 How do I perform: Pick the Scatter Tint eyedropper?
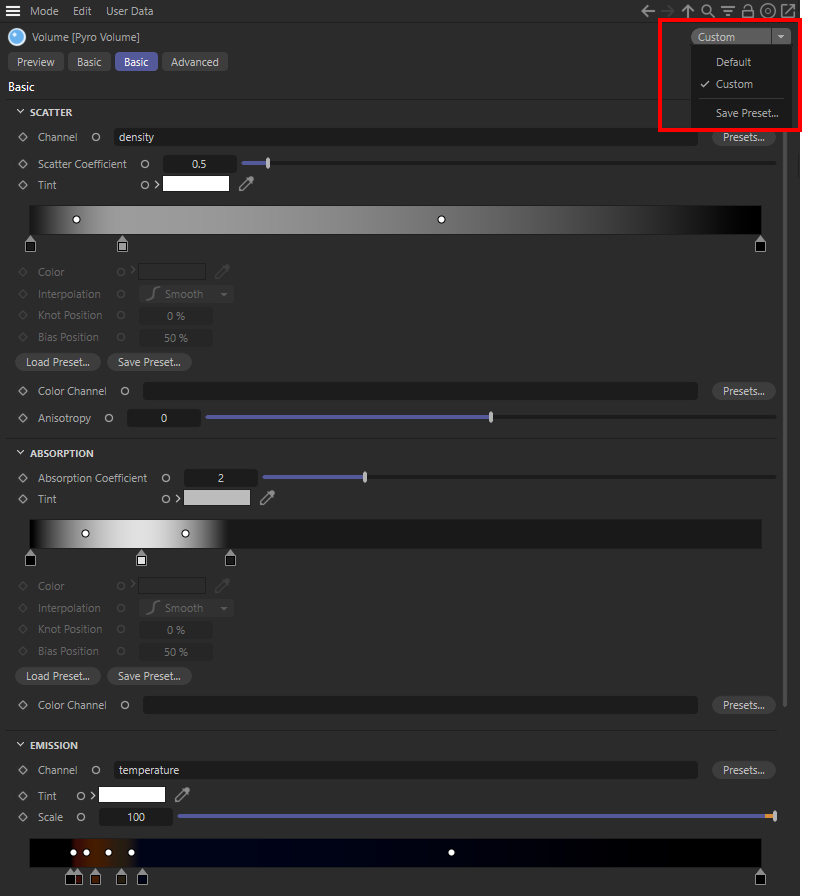click(246, 184)
